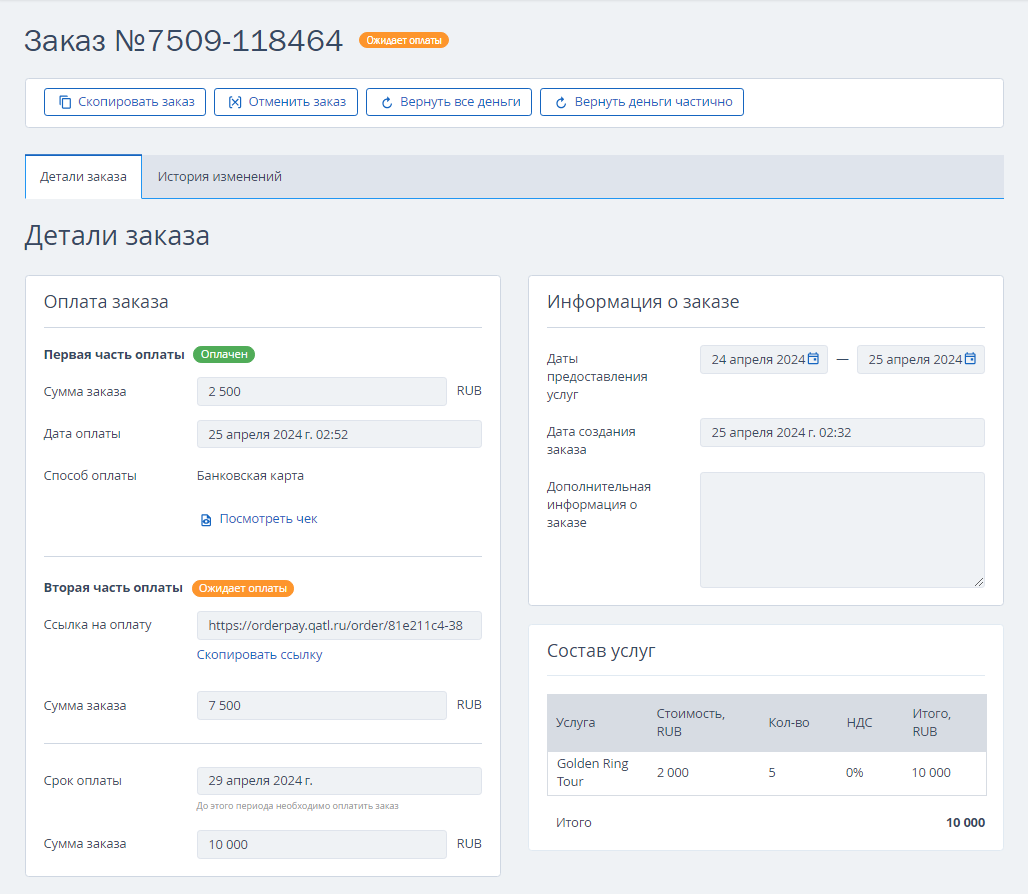The width and height of the screenshot is (1028, 894).
Task: Click the НДС value 0%
Action: (854, 773)
